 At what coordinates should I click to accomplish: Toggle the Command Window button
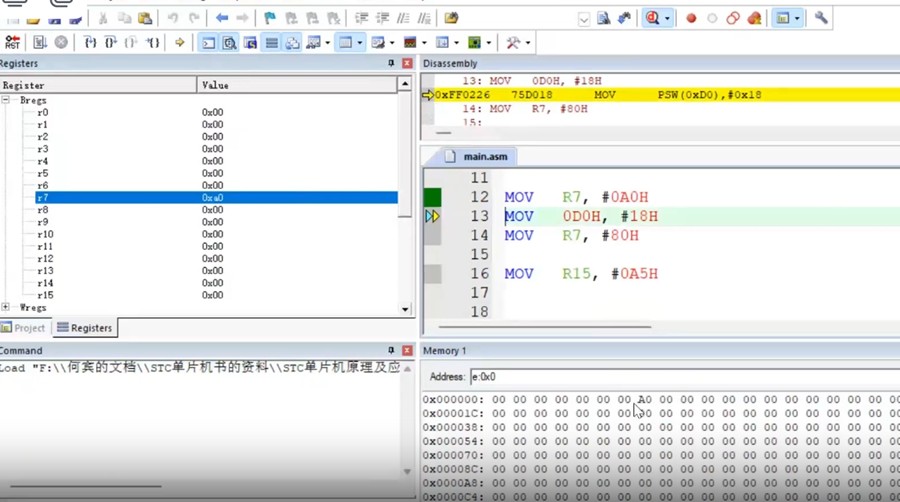coord(208,42)
